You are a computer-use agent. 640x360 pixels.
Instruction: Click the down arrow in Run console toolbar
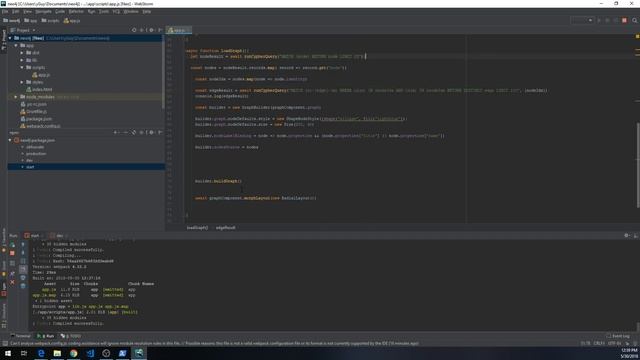click(x=23, y=253)
